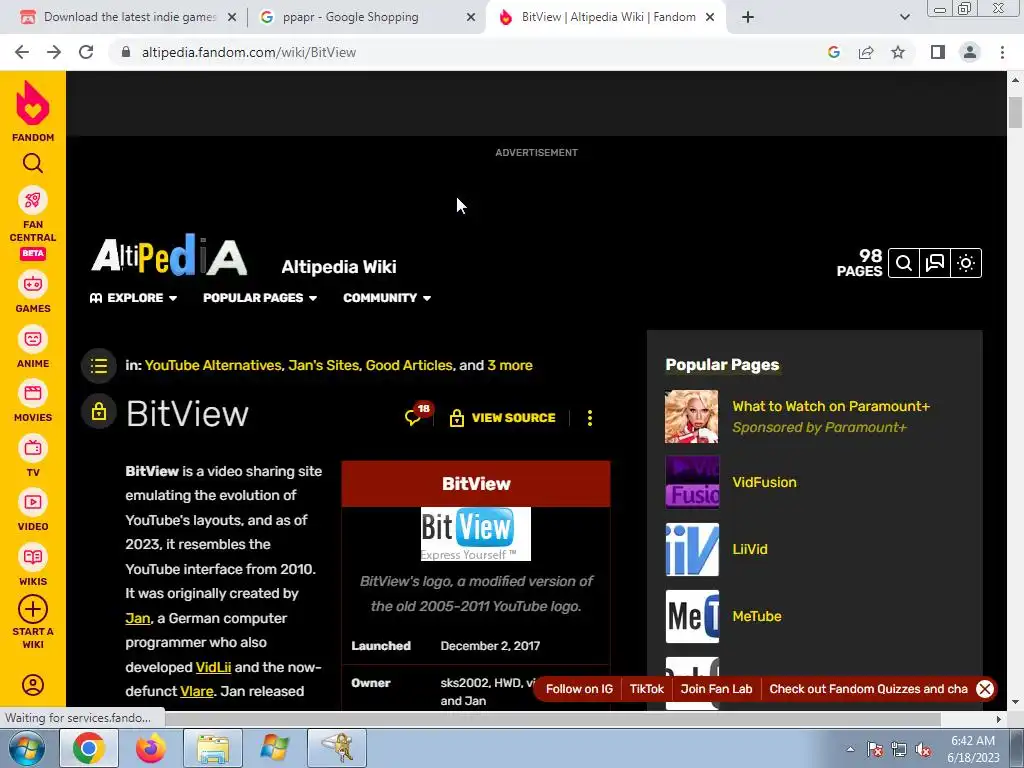Open MeTube popular page
This screenshot has height=768, width=1024.
(757, 616)
